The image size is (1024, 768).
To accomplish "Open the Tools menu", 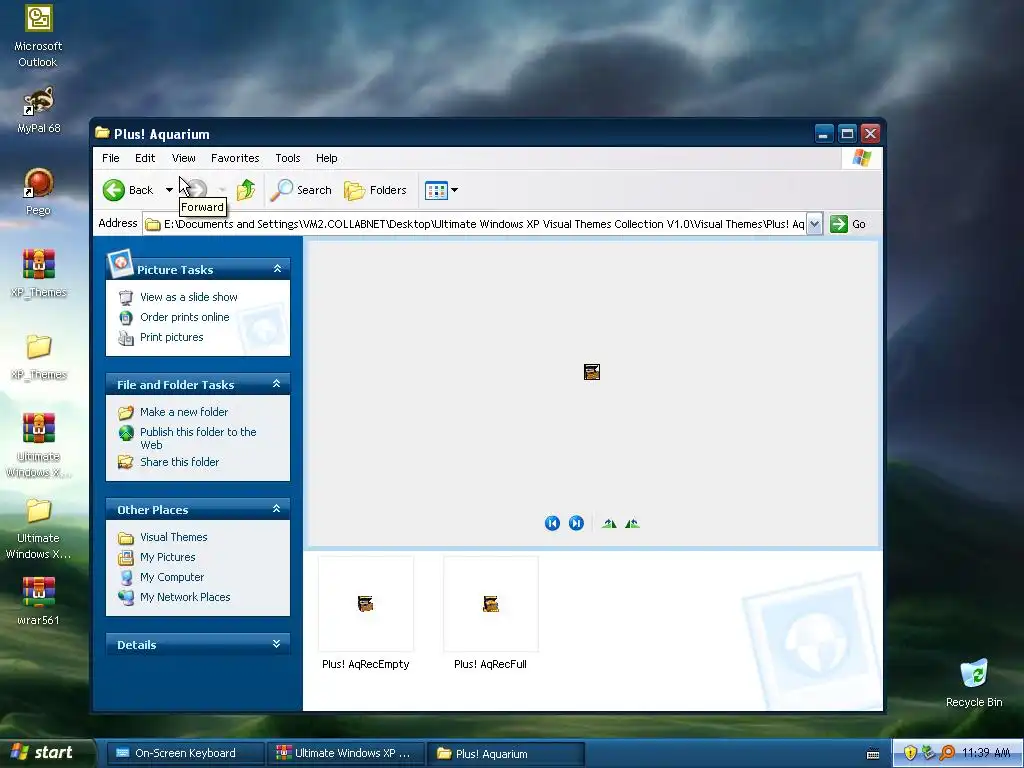I will 287,158.
